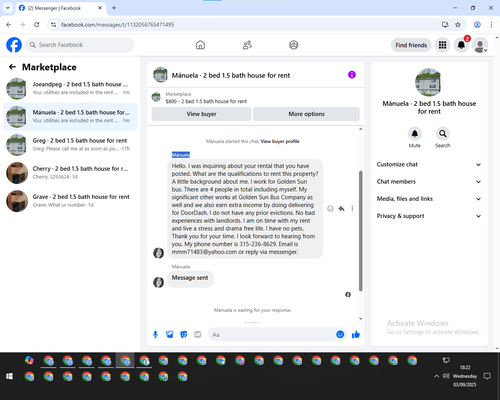The height and width of the screenshot is (400, 500).
Task: Open the notifications bell with badge
Action: [x=461, y=45]
